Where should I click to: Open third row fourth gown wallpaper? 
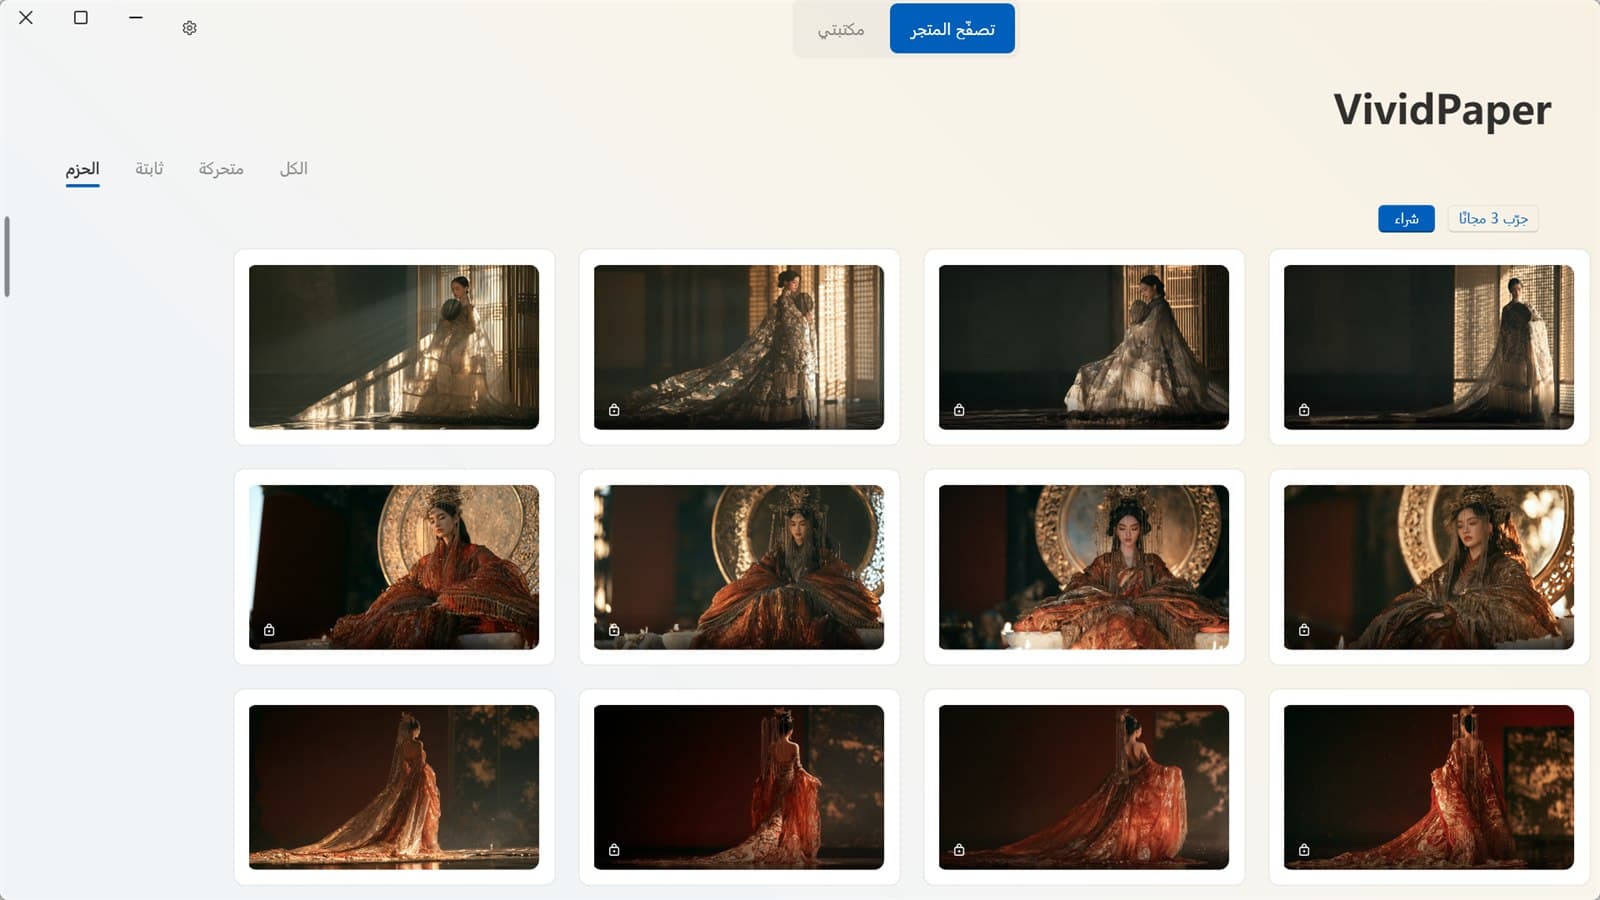pyautogui.click(x=1429, y=787)
